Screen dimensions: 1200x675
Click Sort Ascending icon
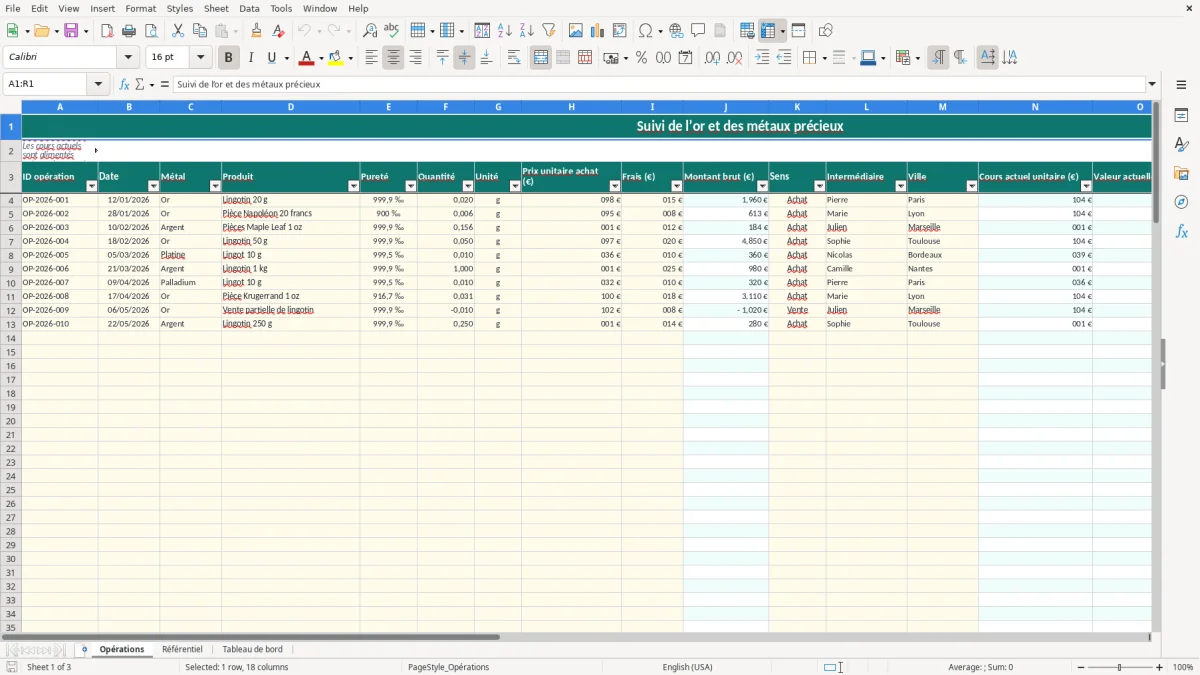(505, 31)
